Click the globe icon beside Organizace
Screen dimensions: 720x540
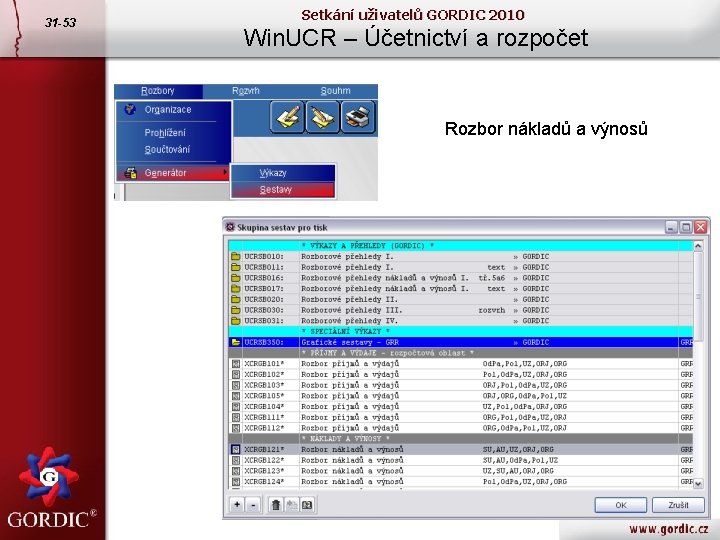[x=130, y=109]
